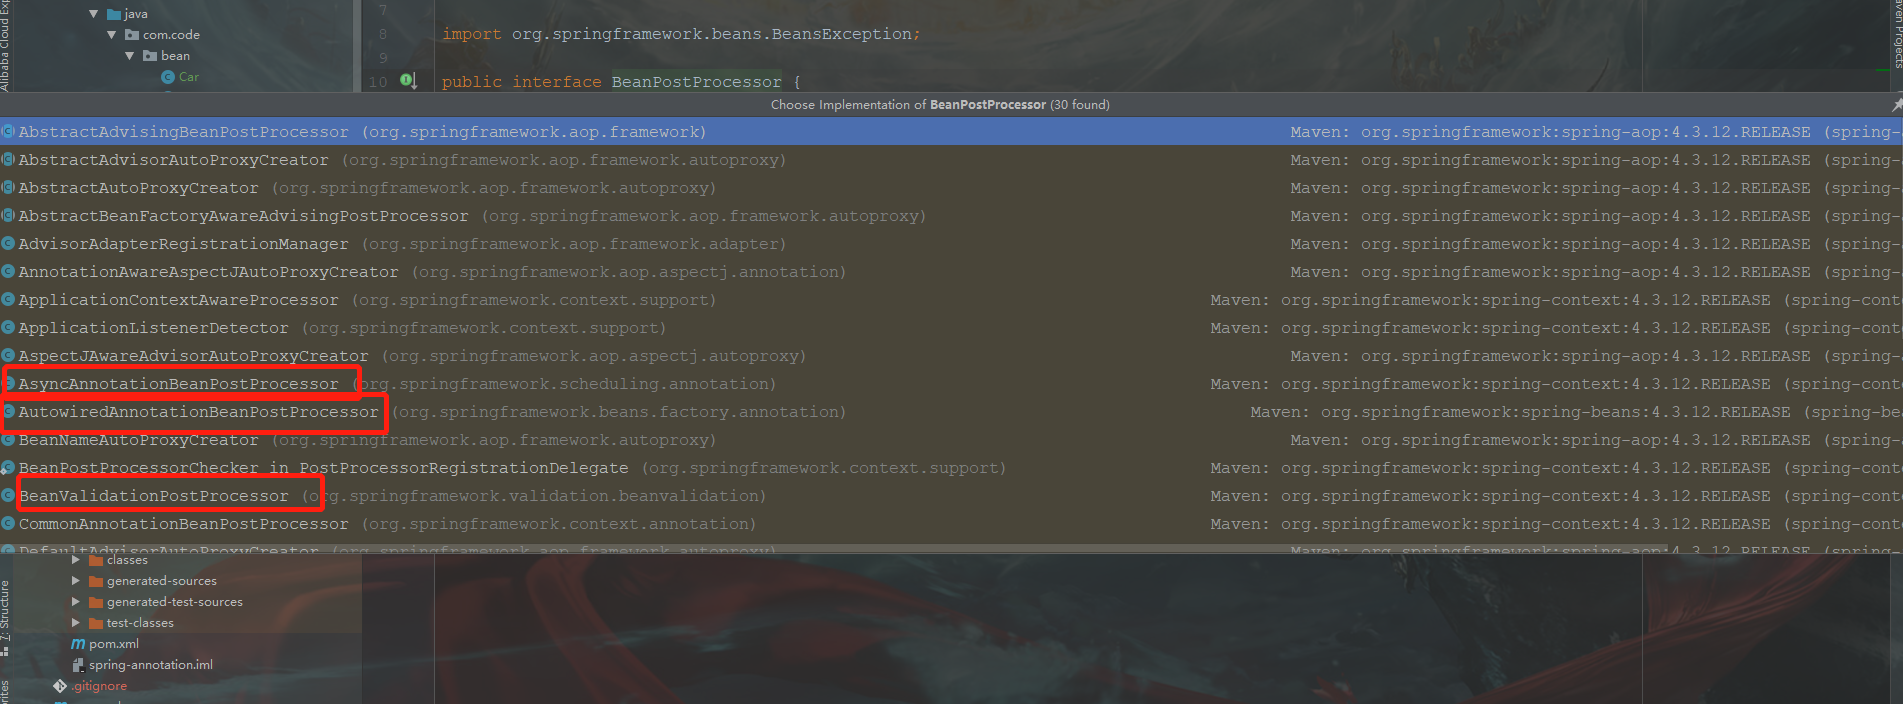Click the com.code package icon
Screen dimensions: 1903x704
132,35
